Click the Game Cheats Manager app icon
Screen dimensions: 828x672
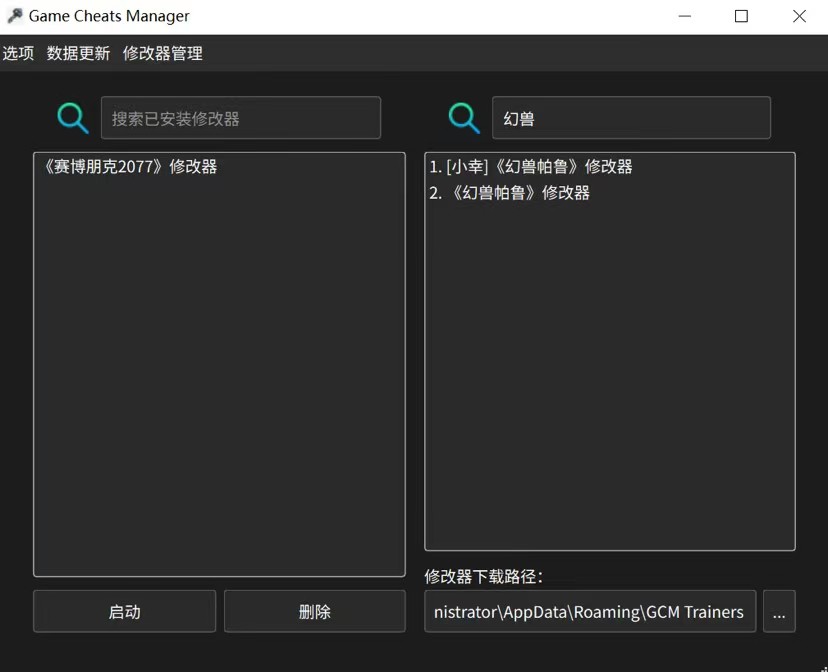click(14, 16)
